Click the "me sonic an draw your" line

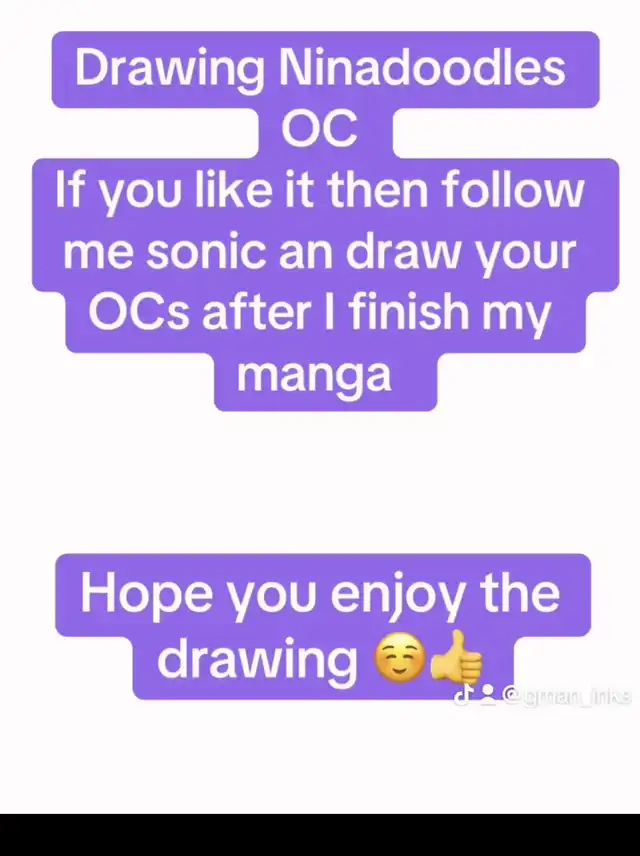coord(320,253)
